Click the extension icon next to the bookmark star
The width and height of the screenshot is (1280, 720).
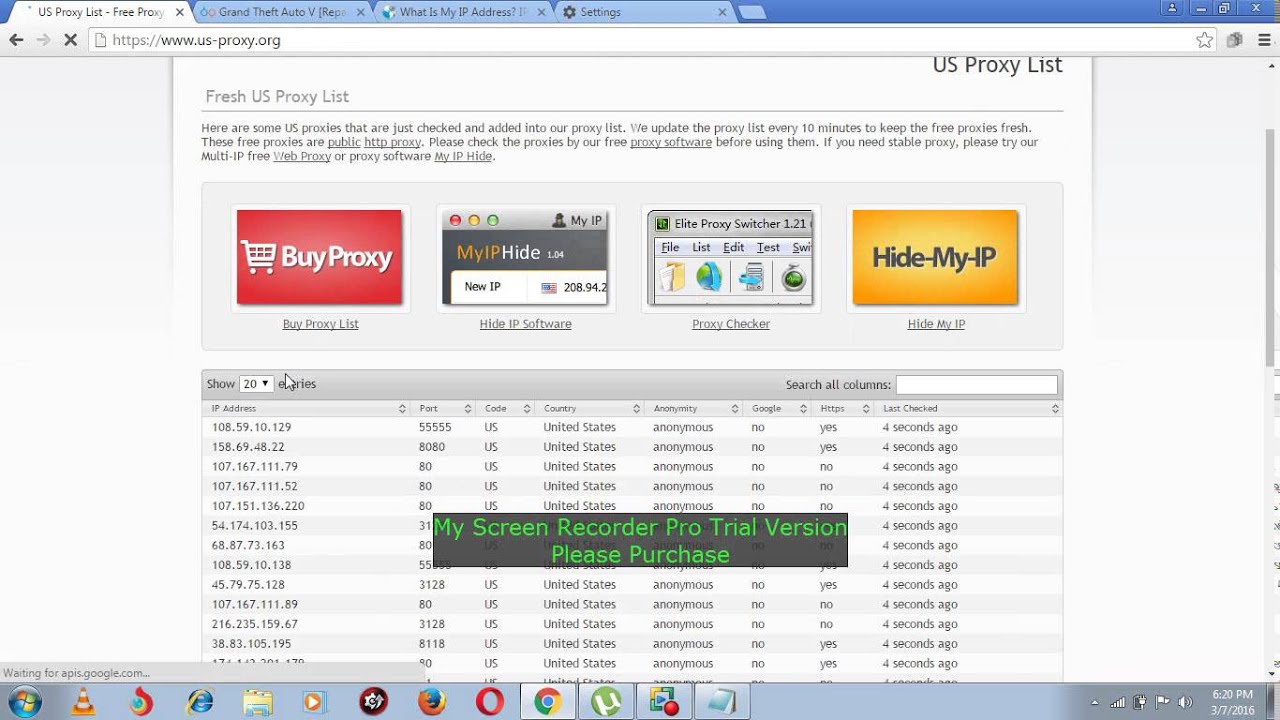click(x=1234, y=40)
